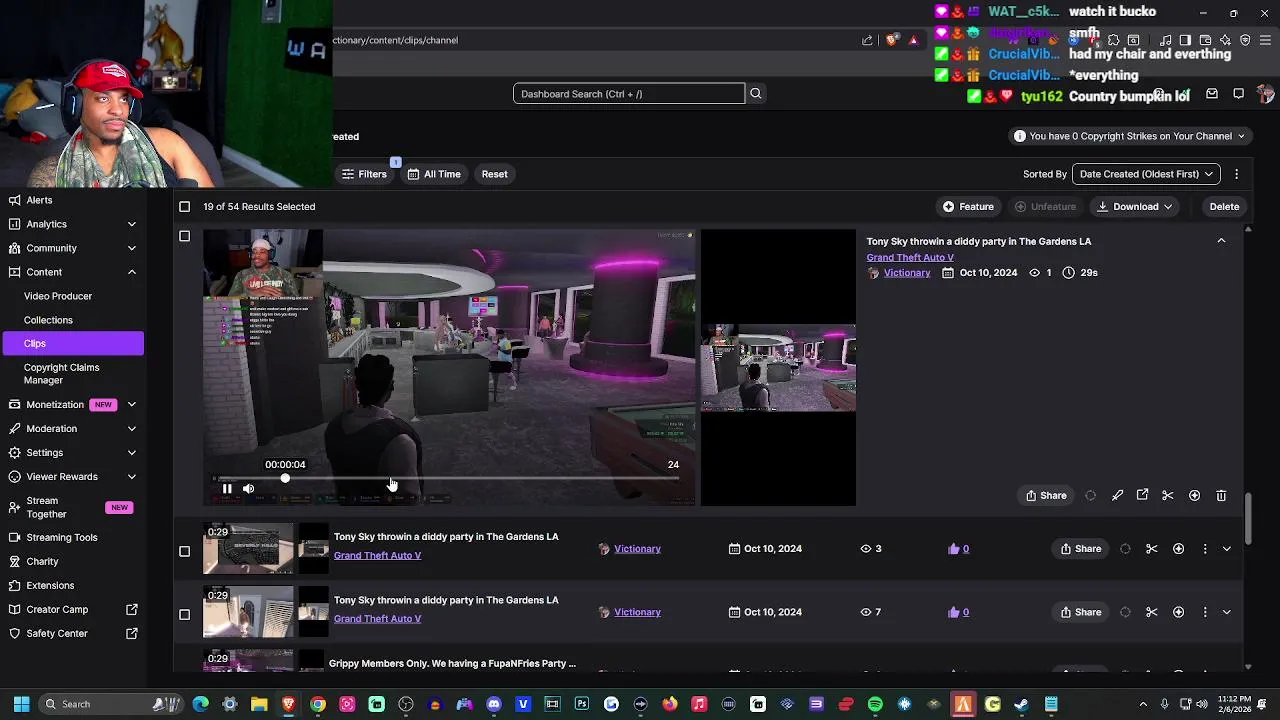
Task: Click the sparkle feature icon in expanded clip
Action: coord(1194,496)
